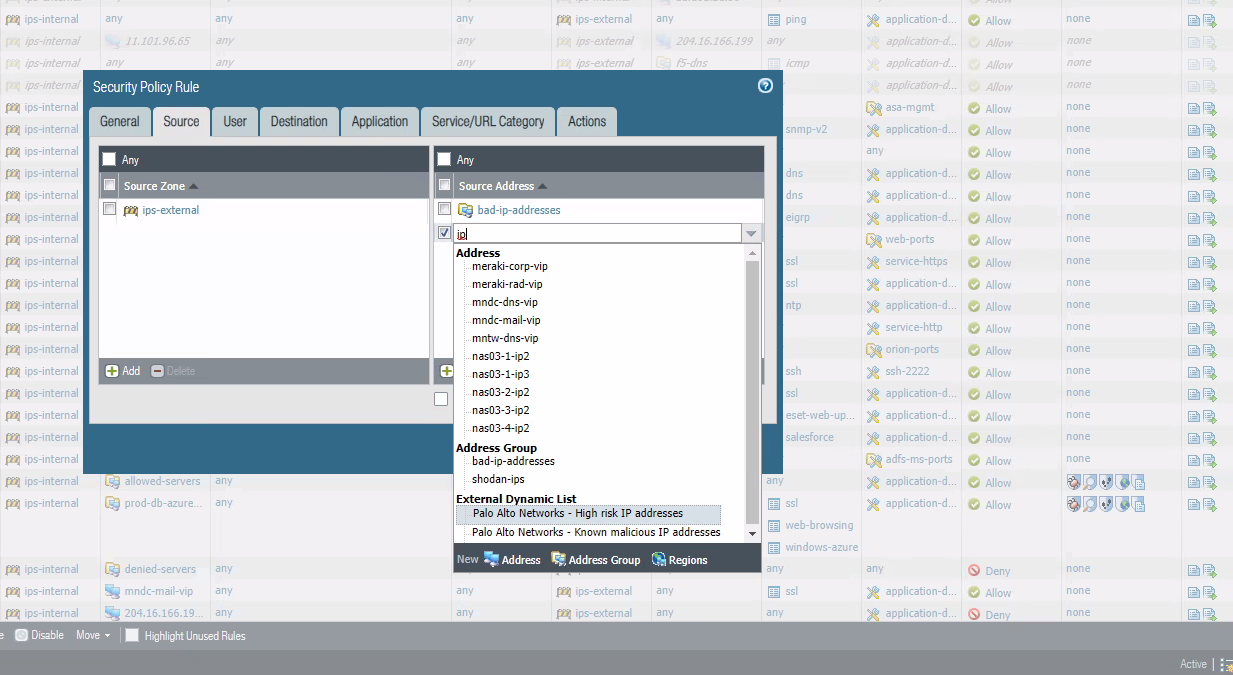Click Add under the Source Zone list
The image size is (1233, 675).
click(x=122, y=370)
